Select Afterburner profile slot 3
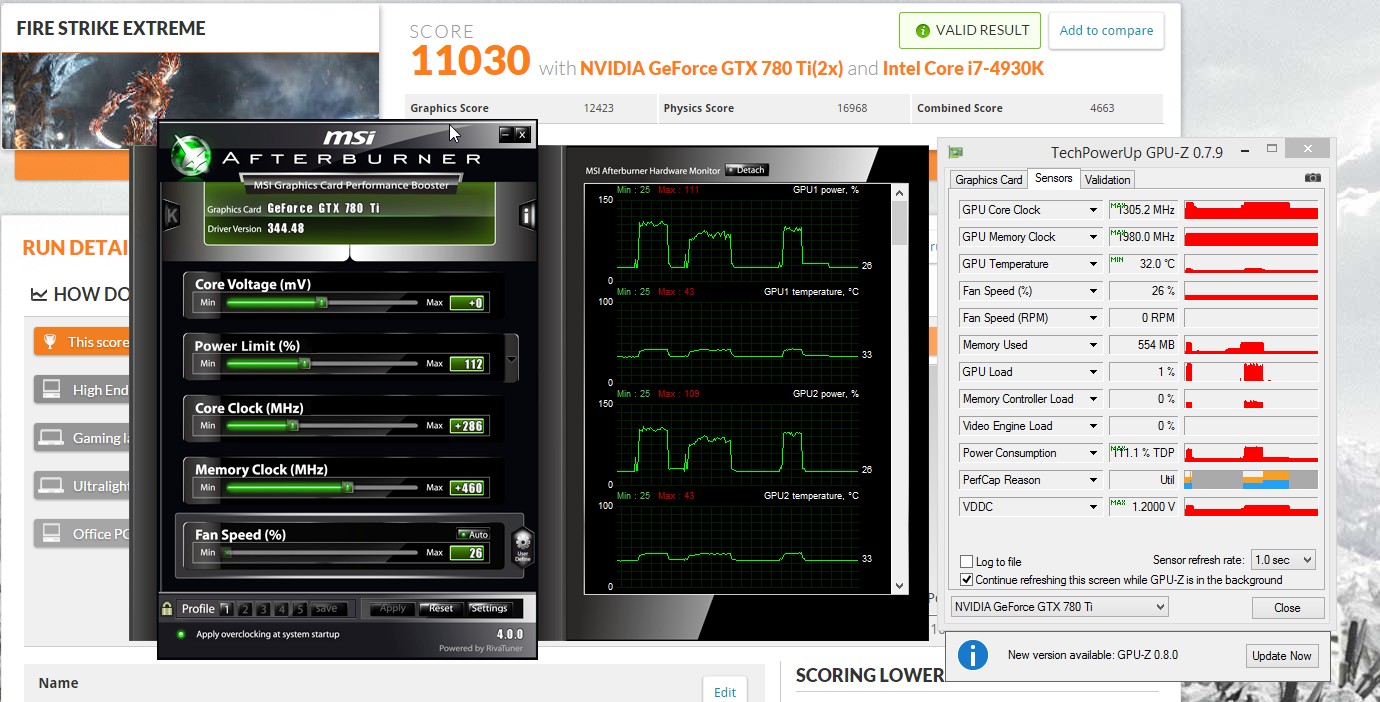The width and height of the screenshot is (1380, 702). click(264, 608)
